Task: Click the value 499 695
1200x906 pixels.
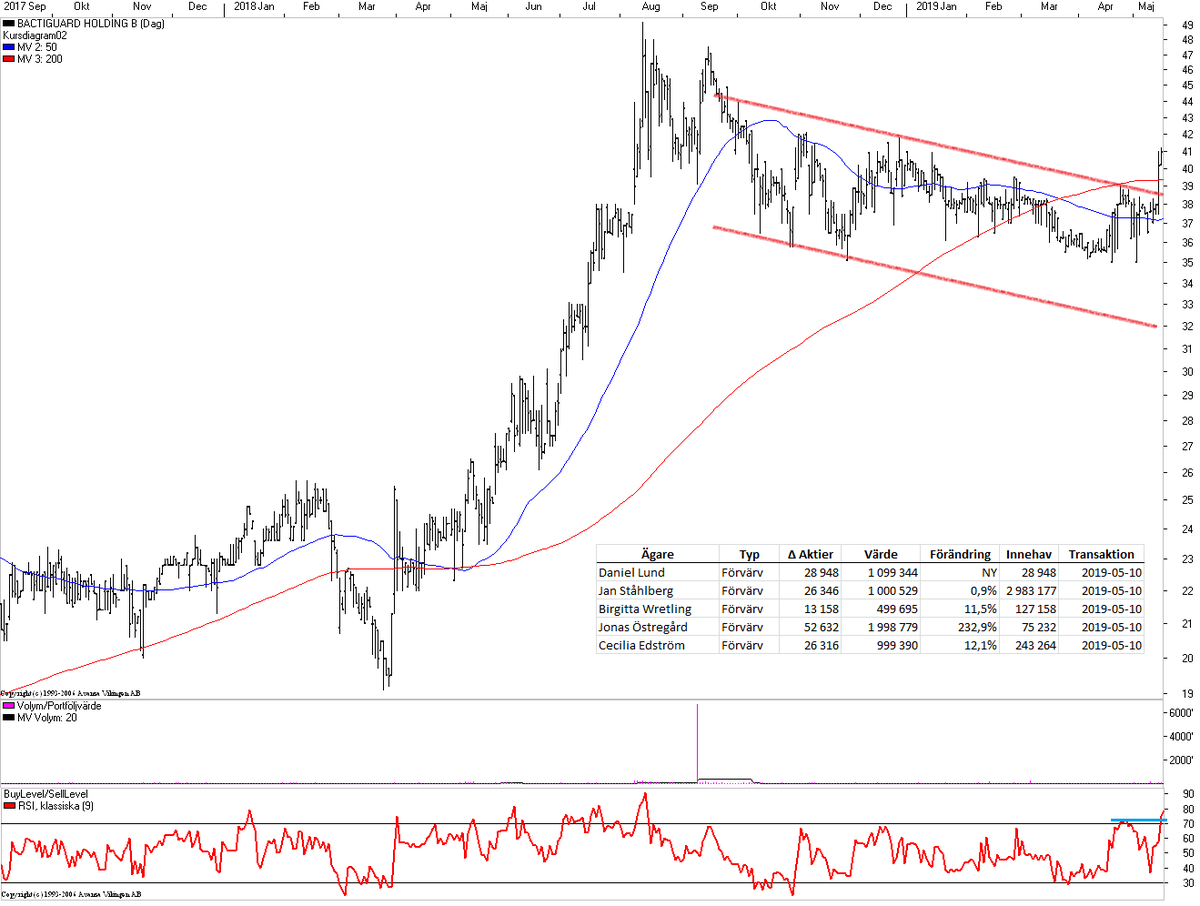Action: click(x=895, y=609)
